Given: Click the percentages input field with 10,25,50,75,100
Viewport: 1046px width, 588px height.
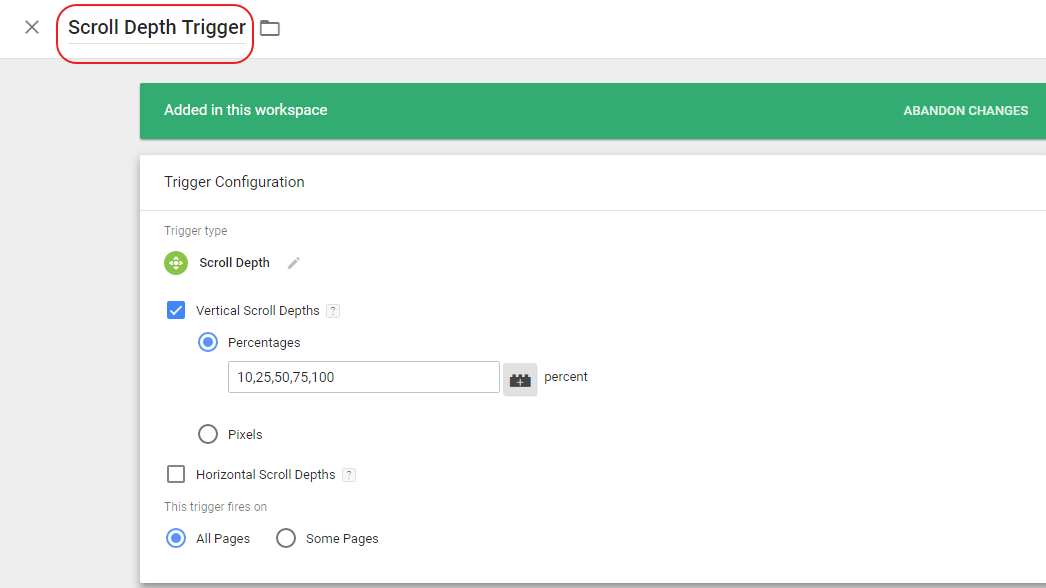Looking at the screenshot, I should point(364,377).
